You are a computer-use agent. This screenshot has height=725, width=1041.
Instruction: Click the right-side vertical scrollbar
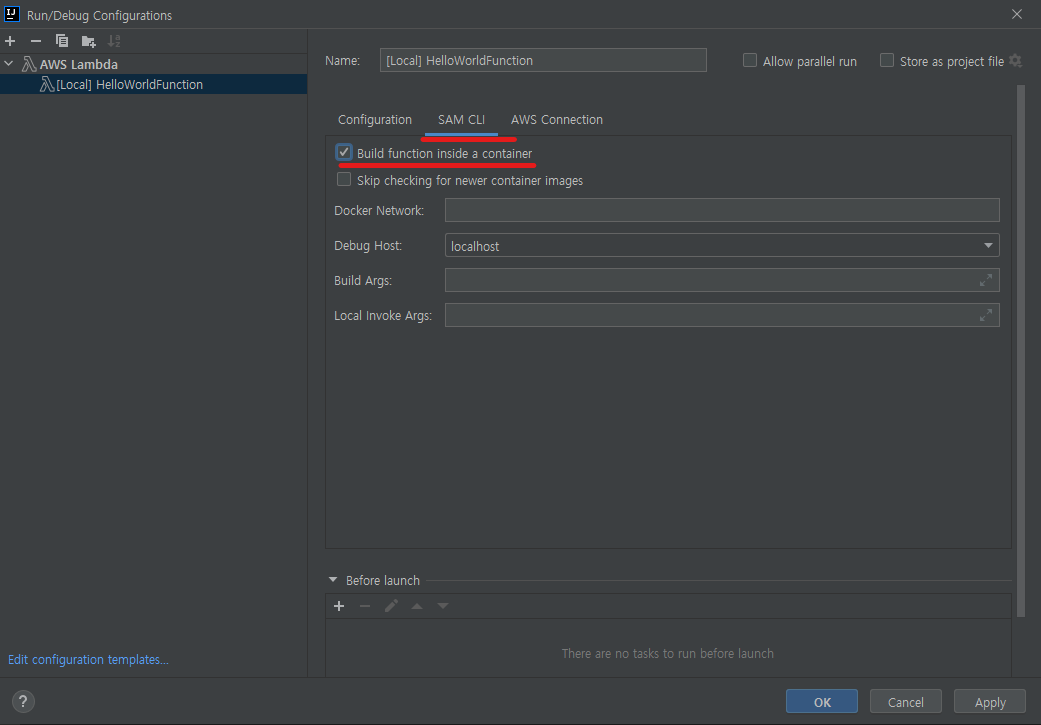pos(1021,351)
